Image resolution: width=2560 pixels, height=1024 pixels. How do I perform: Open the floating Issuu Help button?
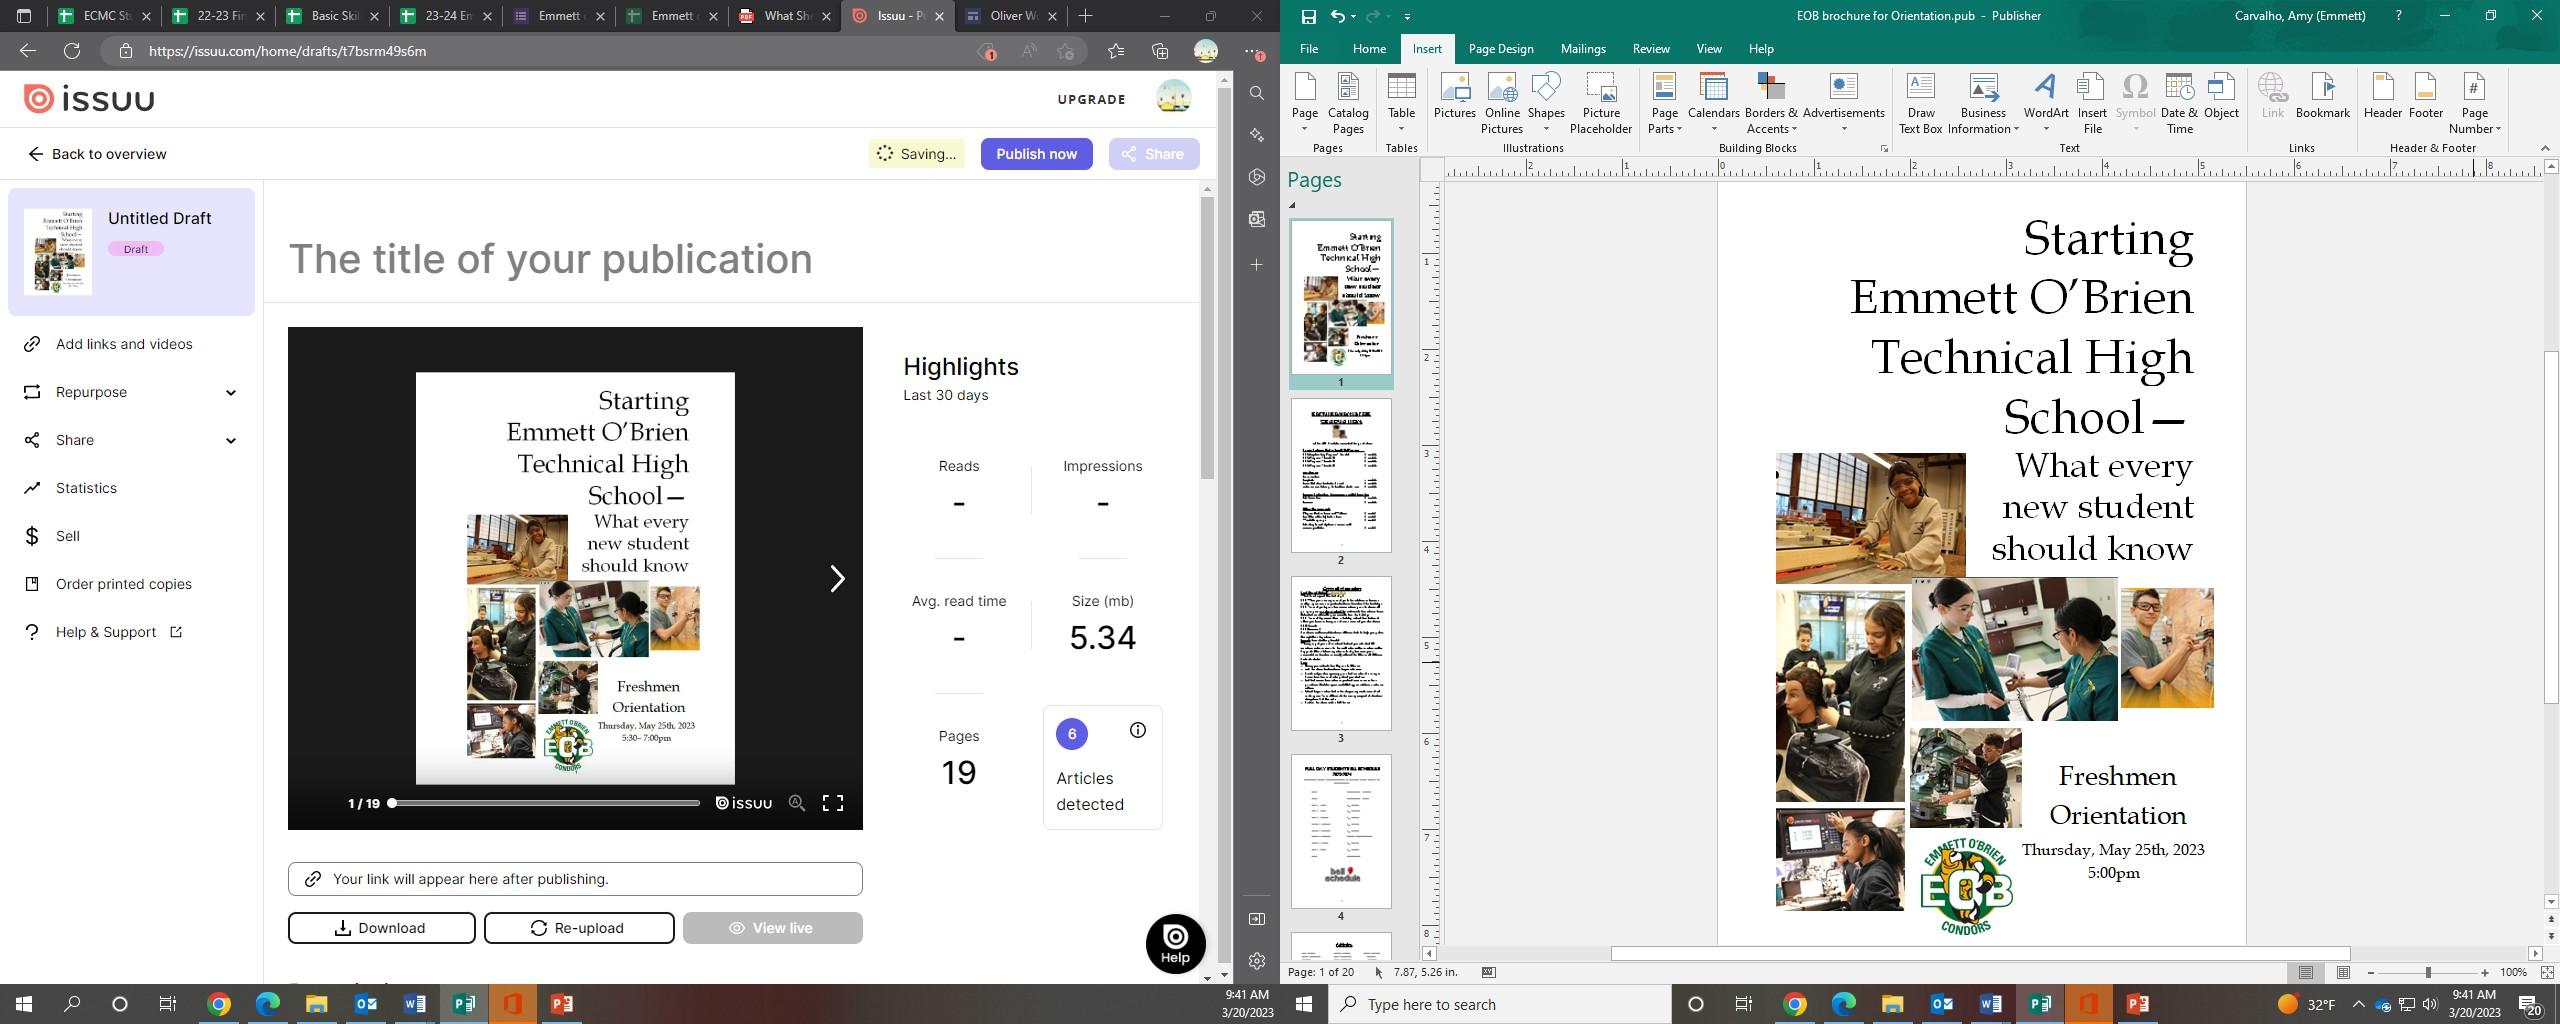[1175, 943]
